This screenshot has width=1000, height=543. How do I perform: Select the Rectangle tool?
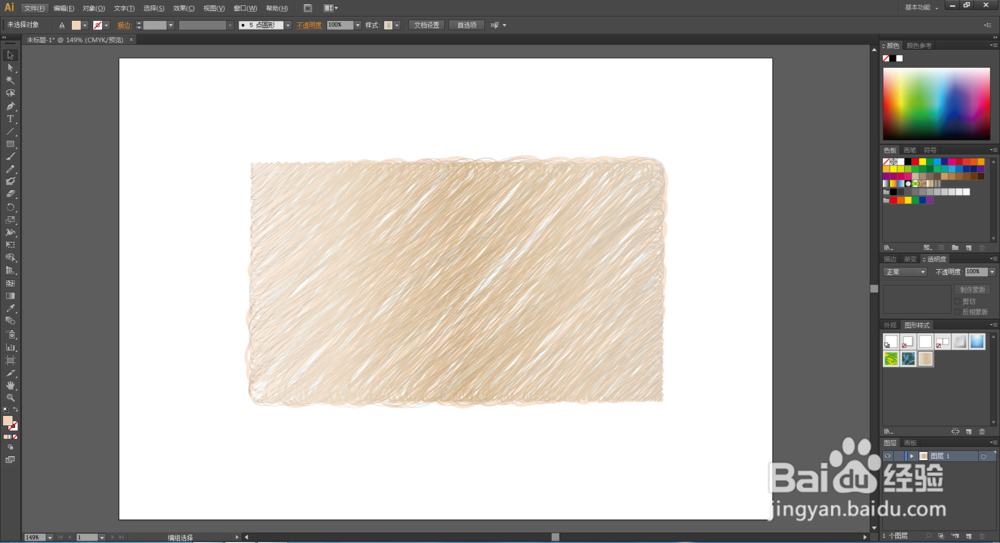coord(10,144)
